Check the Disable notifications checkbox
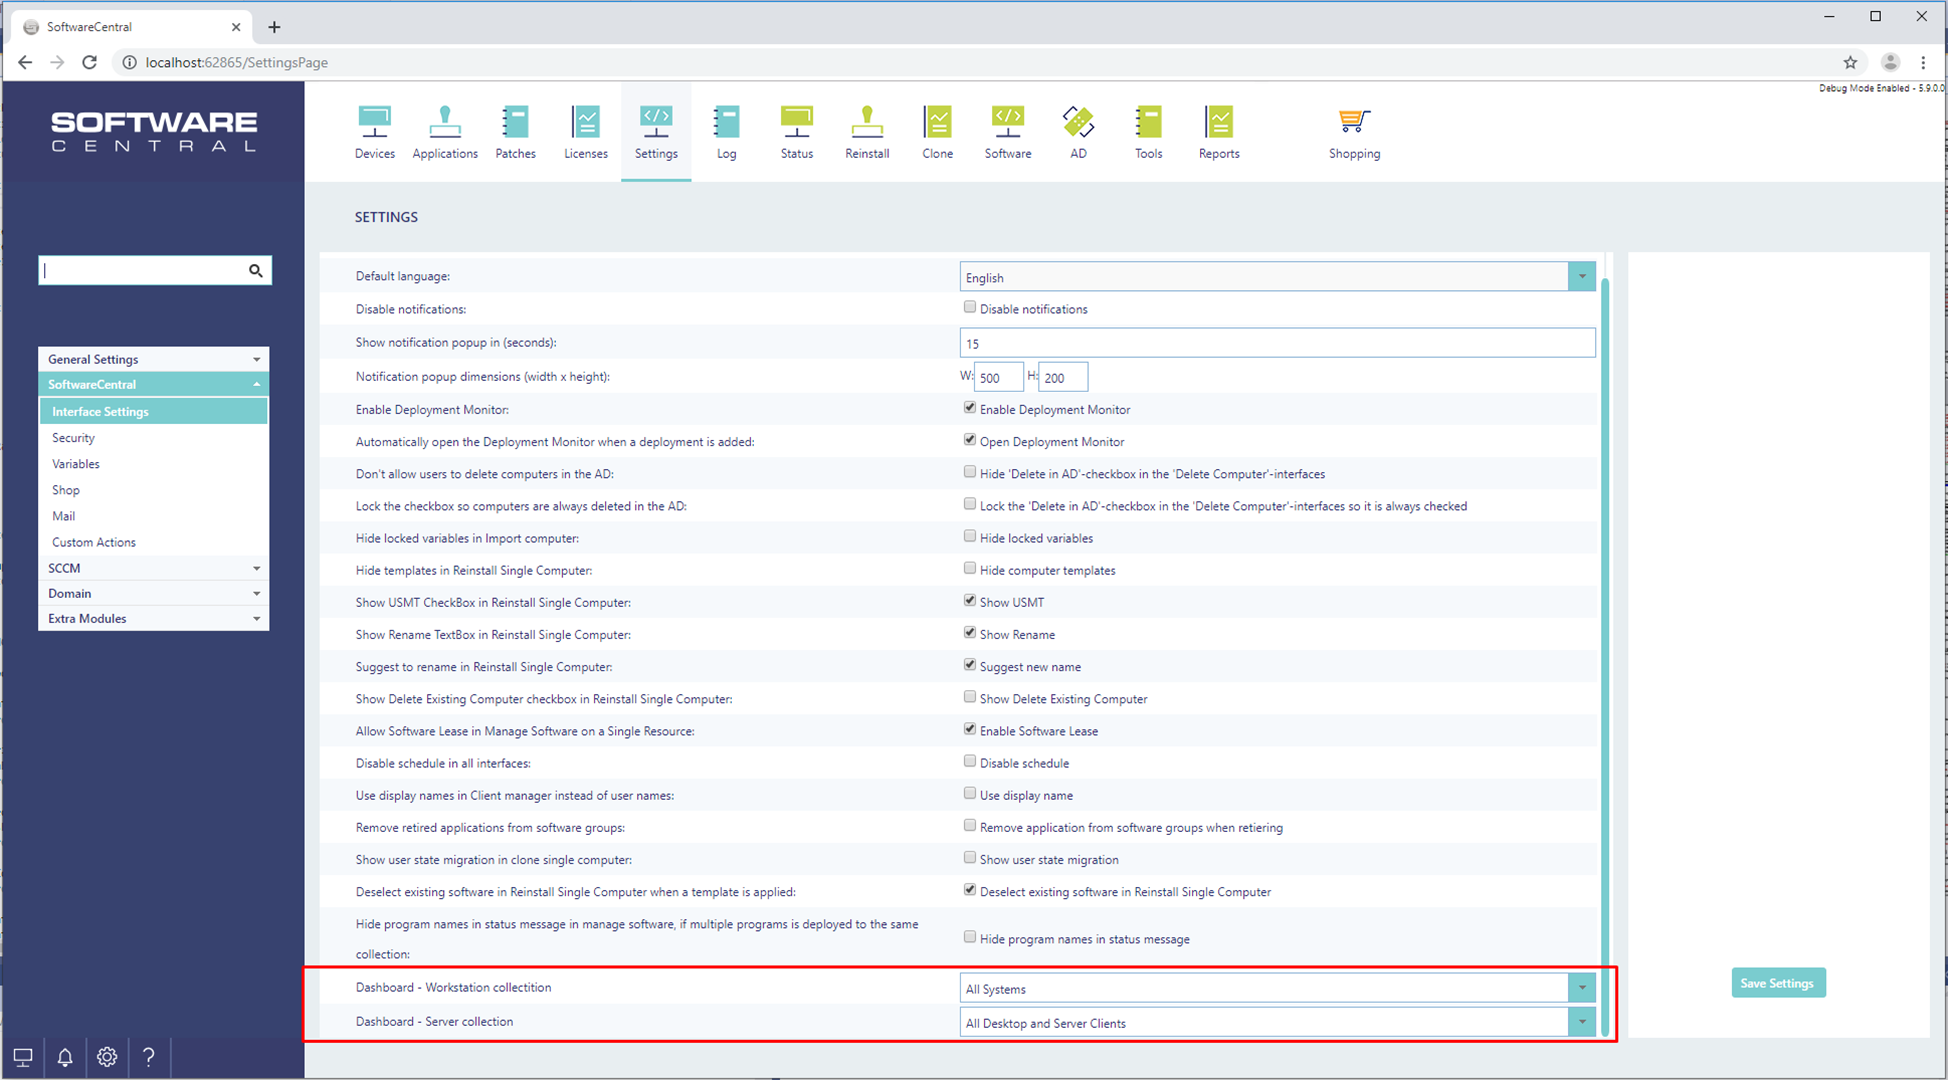 point(969,308)
